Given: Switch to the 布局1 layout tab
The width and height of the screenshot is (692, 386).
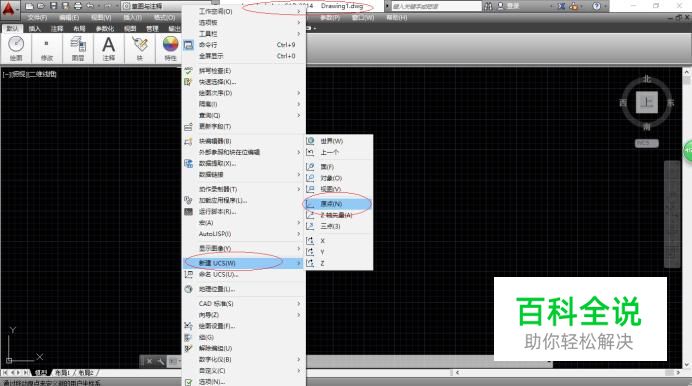Looking at the screenshot, I should (62, 373).
